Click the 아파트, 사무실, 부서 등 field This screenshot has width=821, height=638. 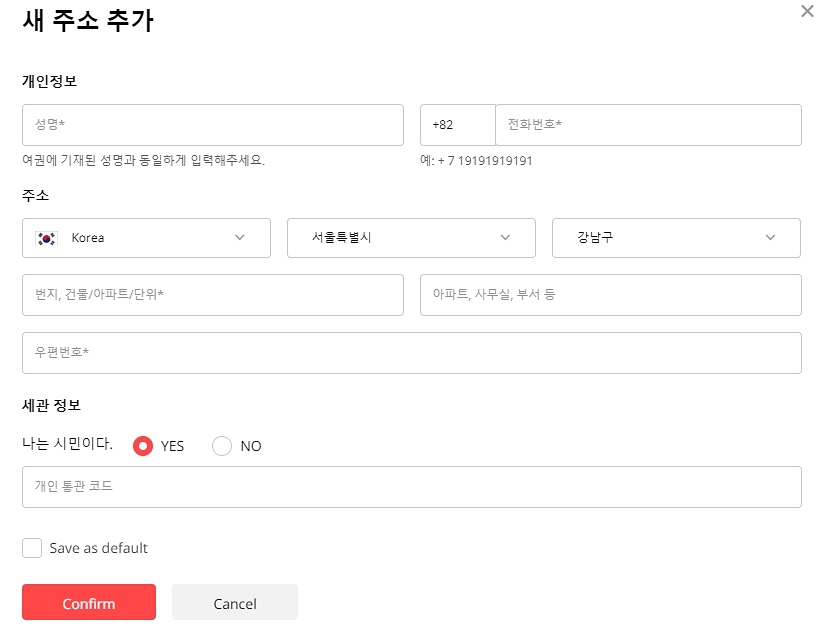[x=611, y=295]
